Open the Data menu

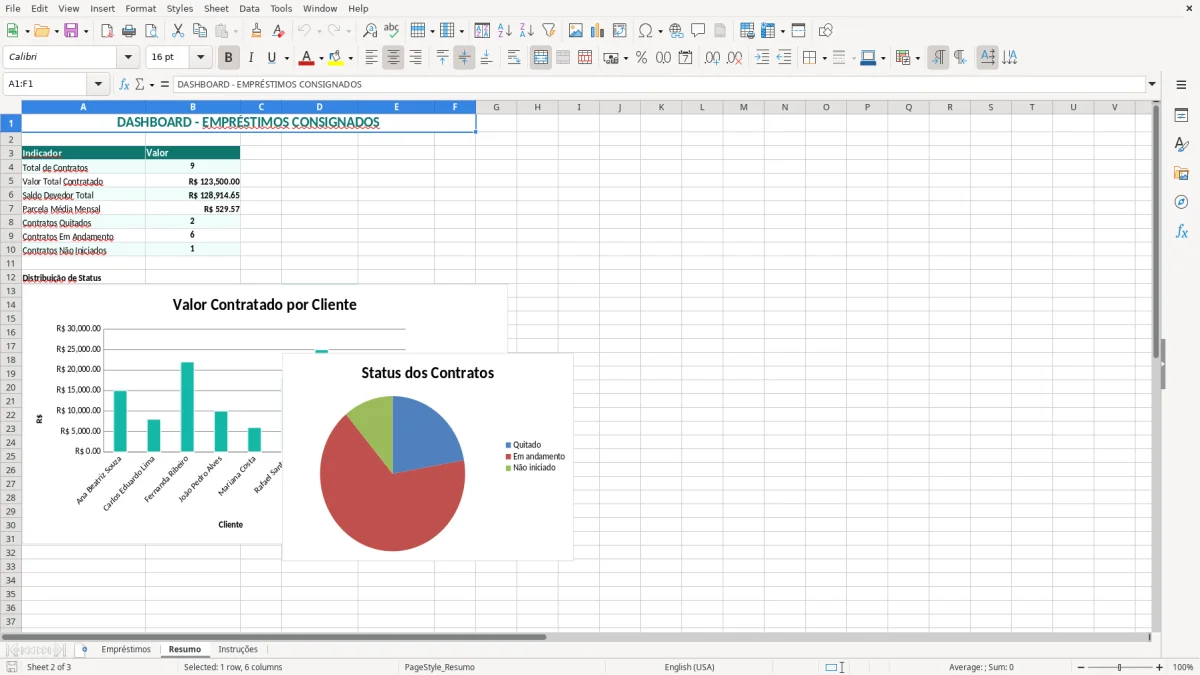[x=250, y=8]
